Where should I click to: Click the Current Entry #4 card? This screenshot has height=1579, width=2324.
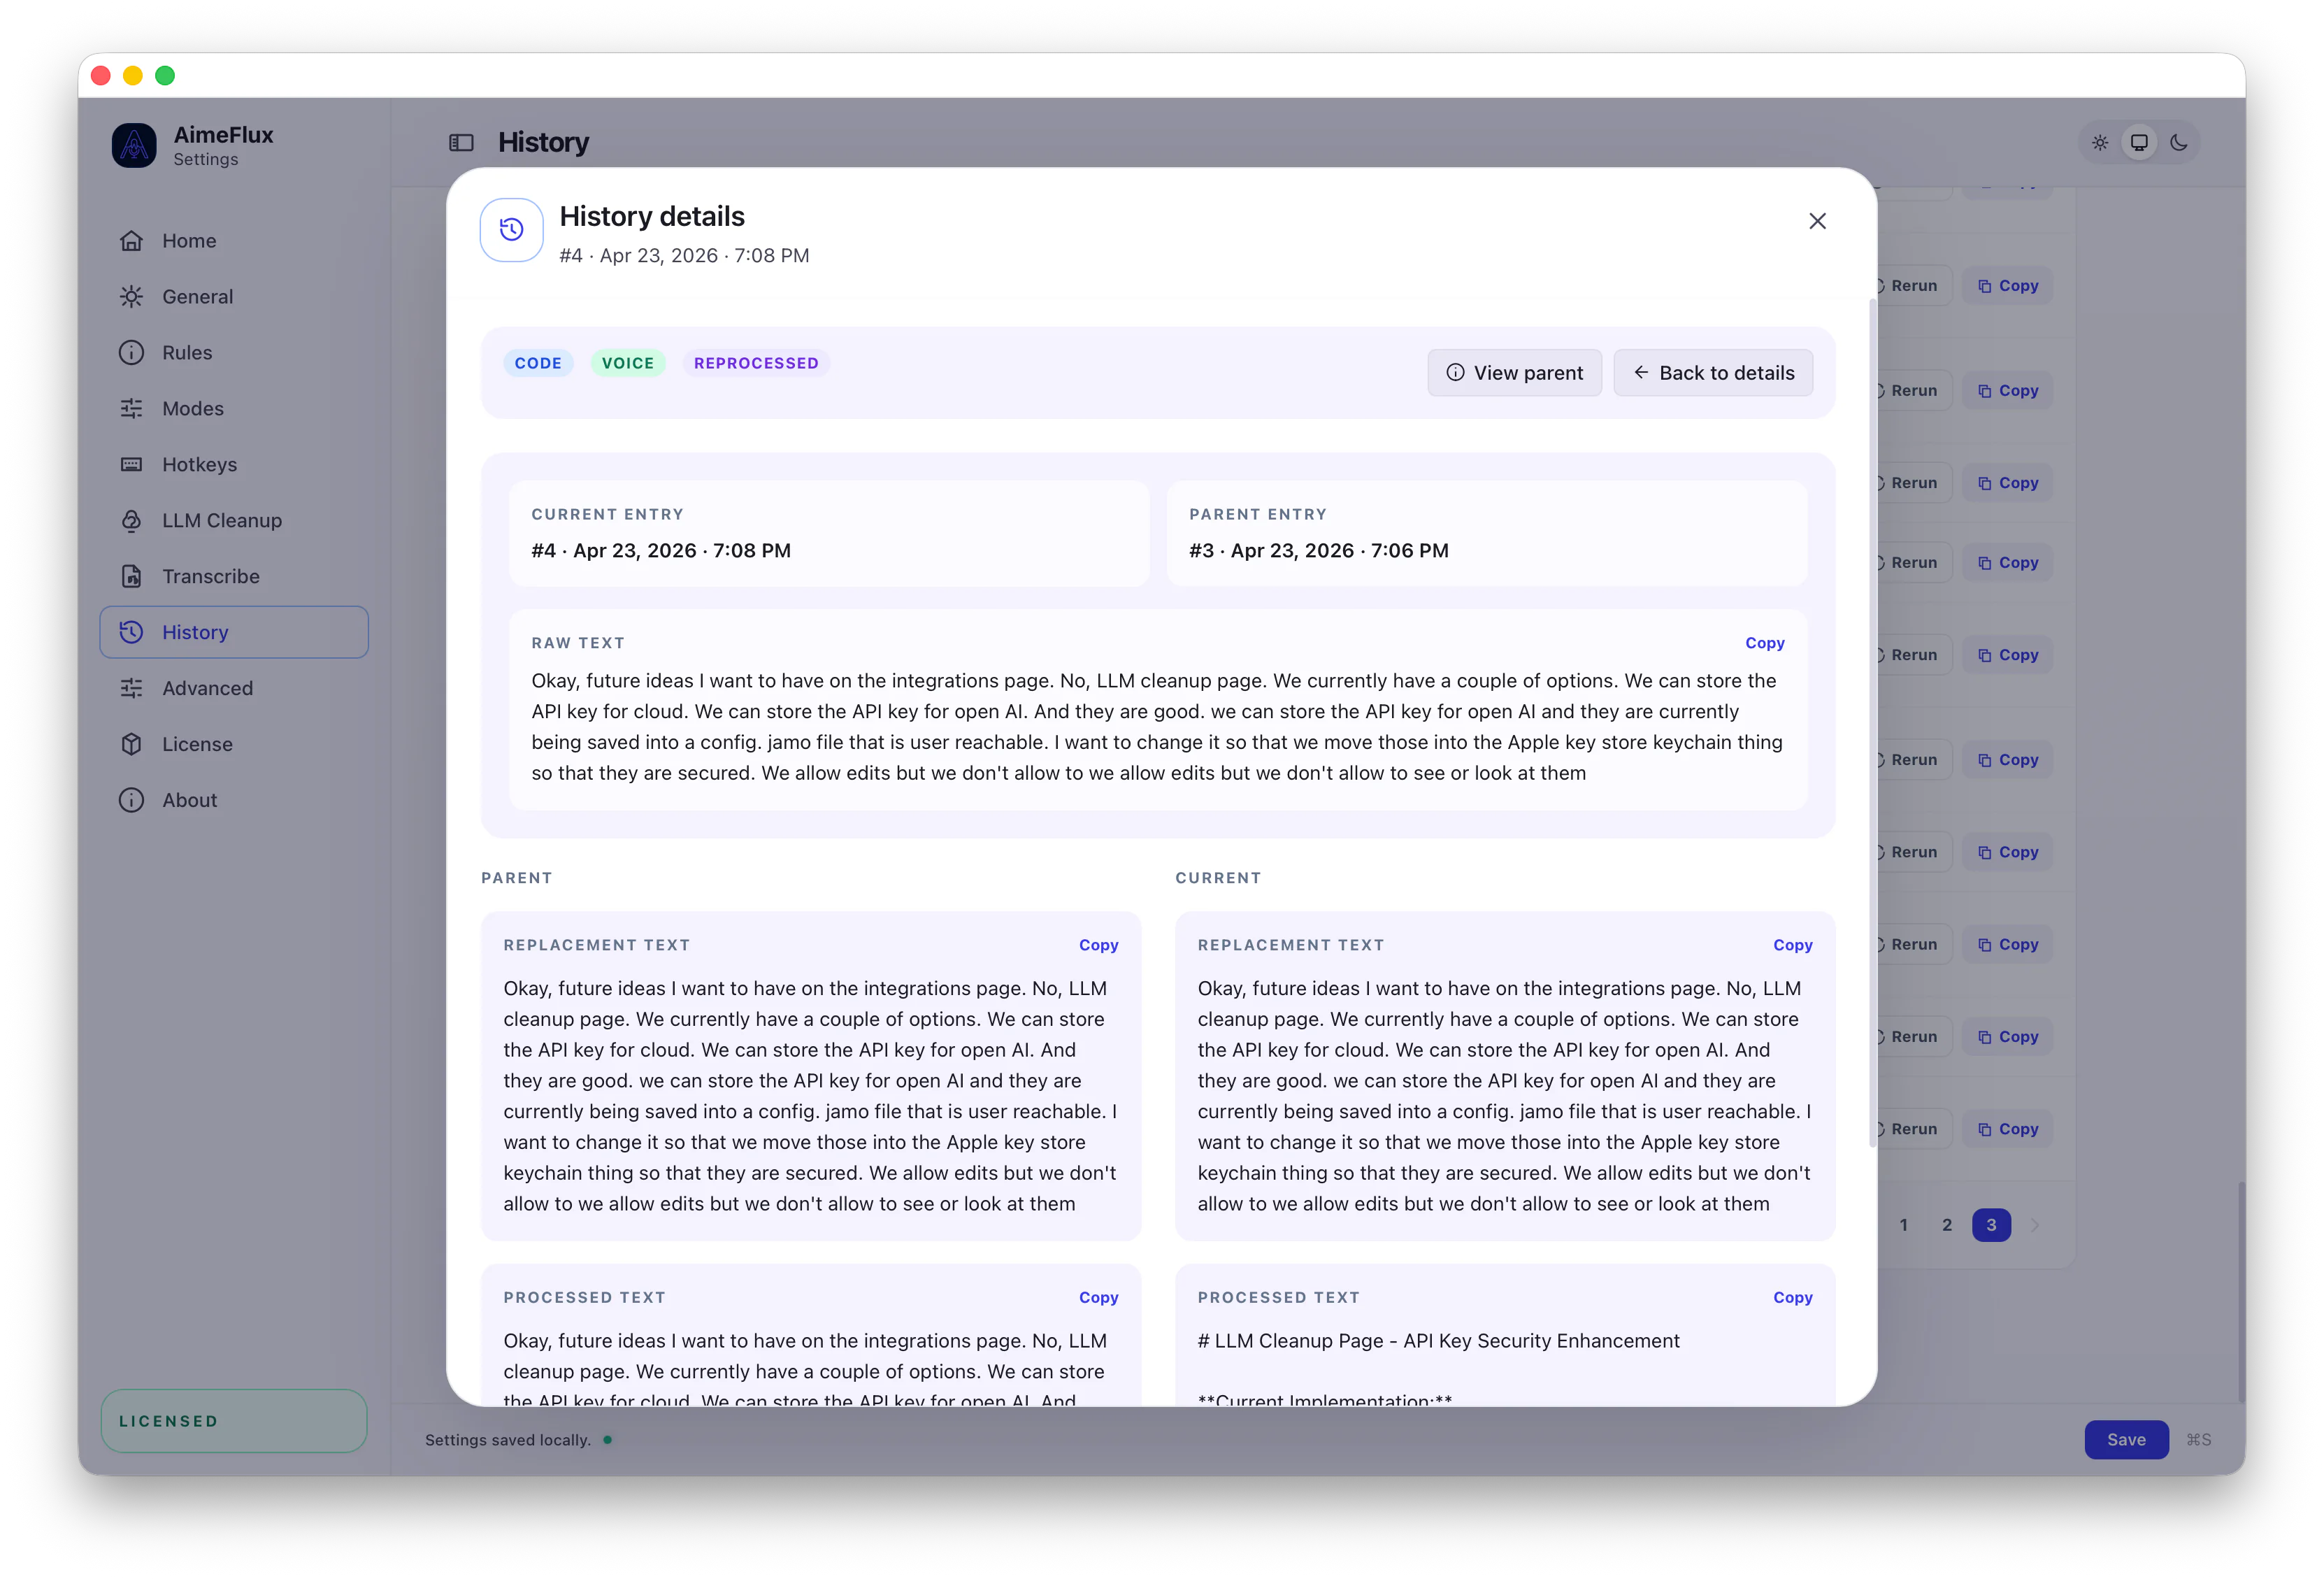829,533
